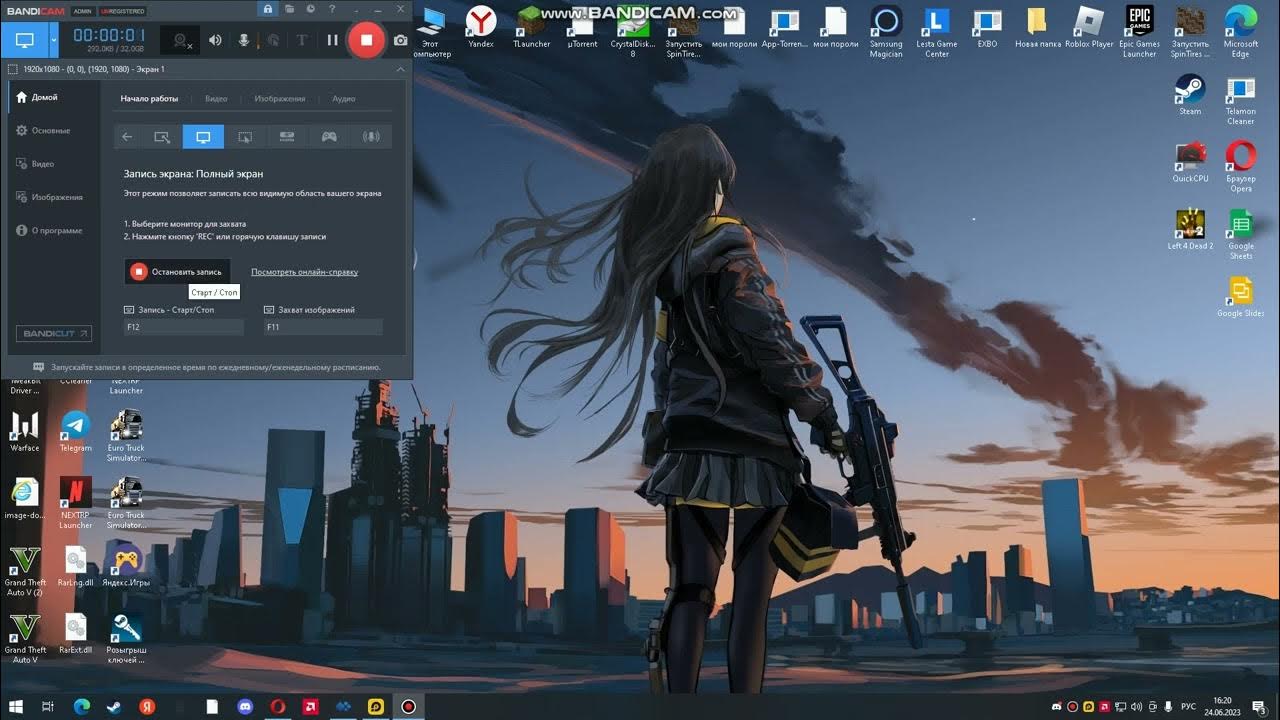This screenshot has height=720, width=1280.
Task: Switch to the Видео tab at top
Action: point(216,99)
